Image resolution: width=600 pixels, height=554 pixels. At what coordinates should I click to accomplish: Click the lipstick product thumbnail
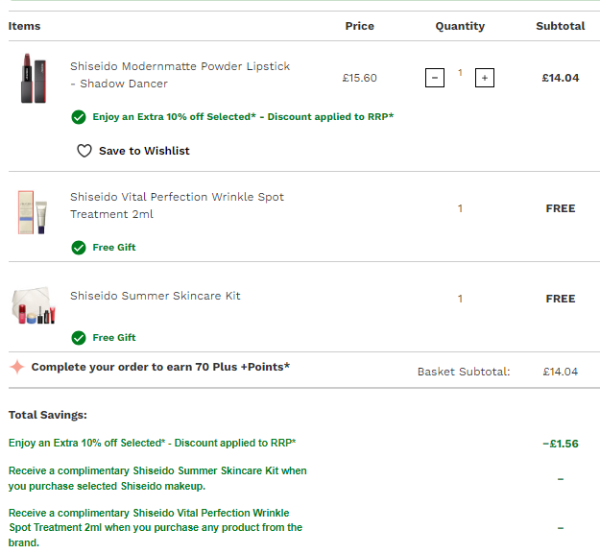point(27,78)
